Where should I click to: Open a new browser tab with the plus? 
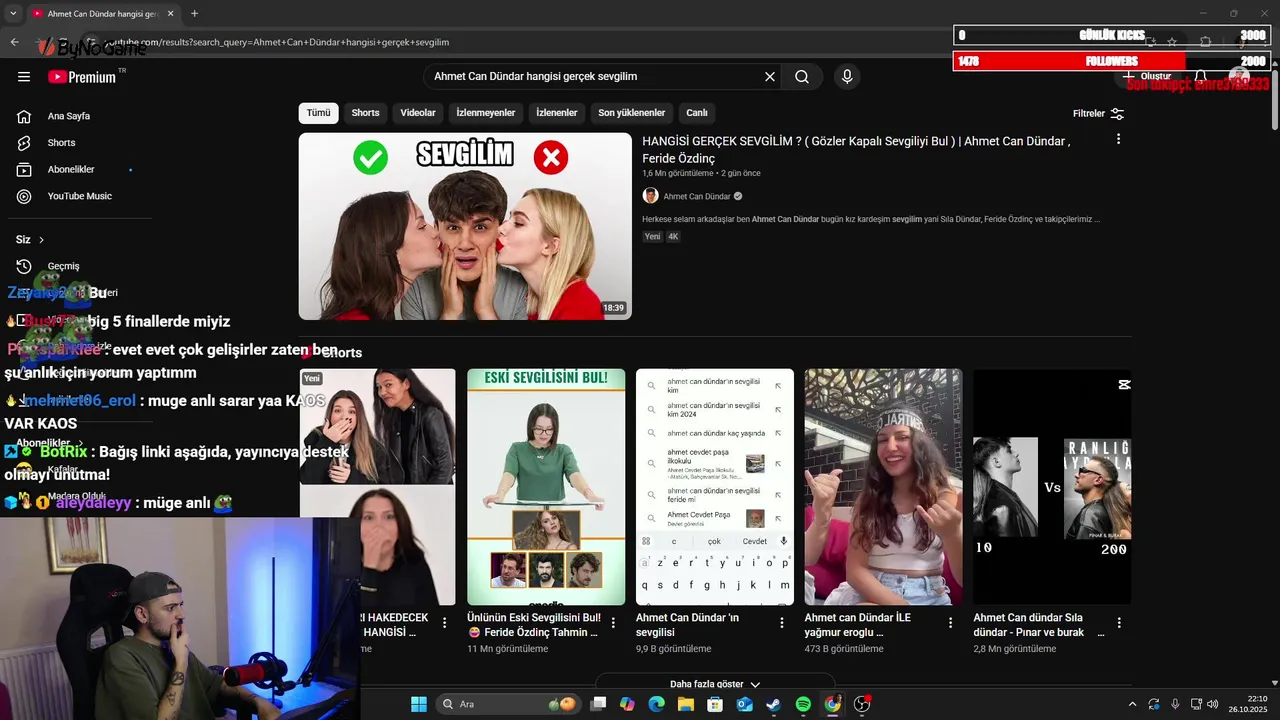(194, 13)
